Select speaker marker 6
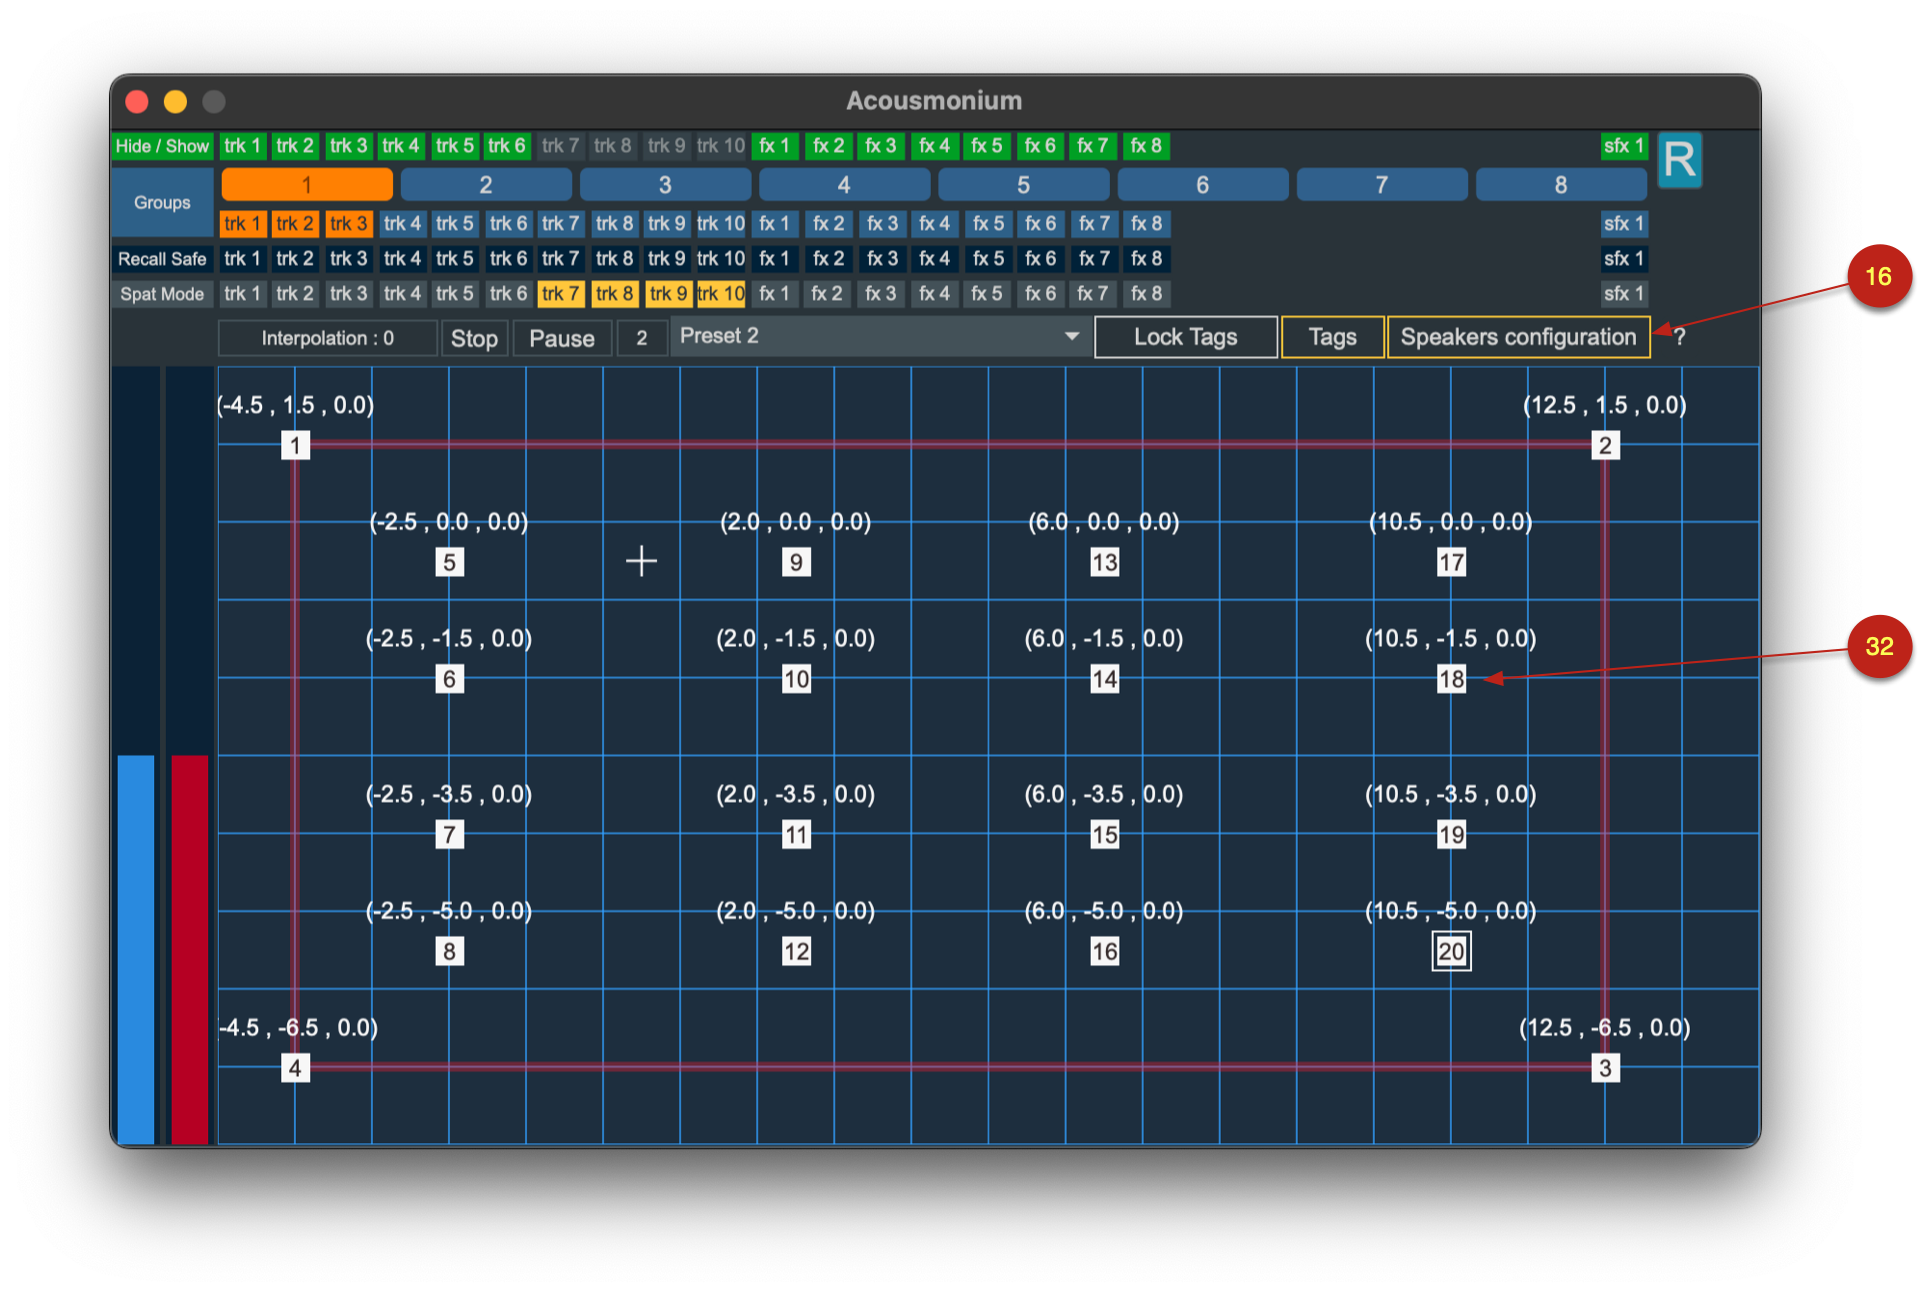This screenshot has width=1919, height=1294. pos(450,679)
